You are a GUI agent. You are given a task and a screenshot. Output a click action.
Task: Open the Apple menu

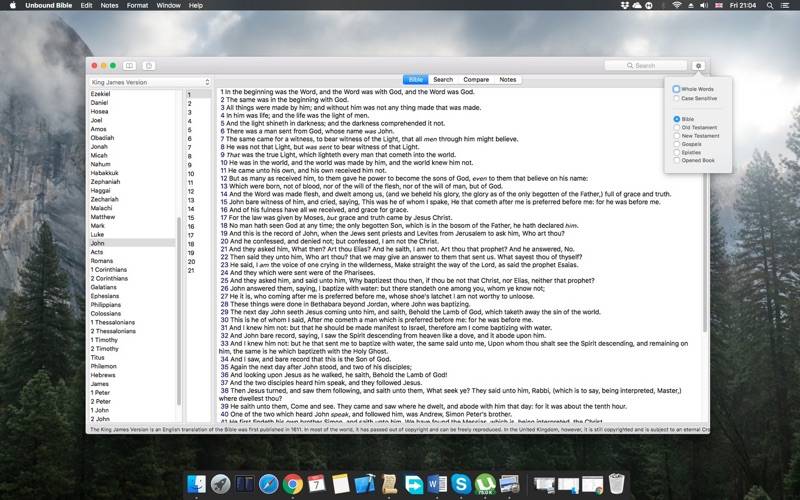pyautogui.click(x=13, y=5)
